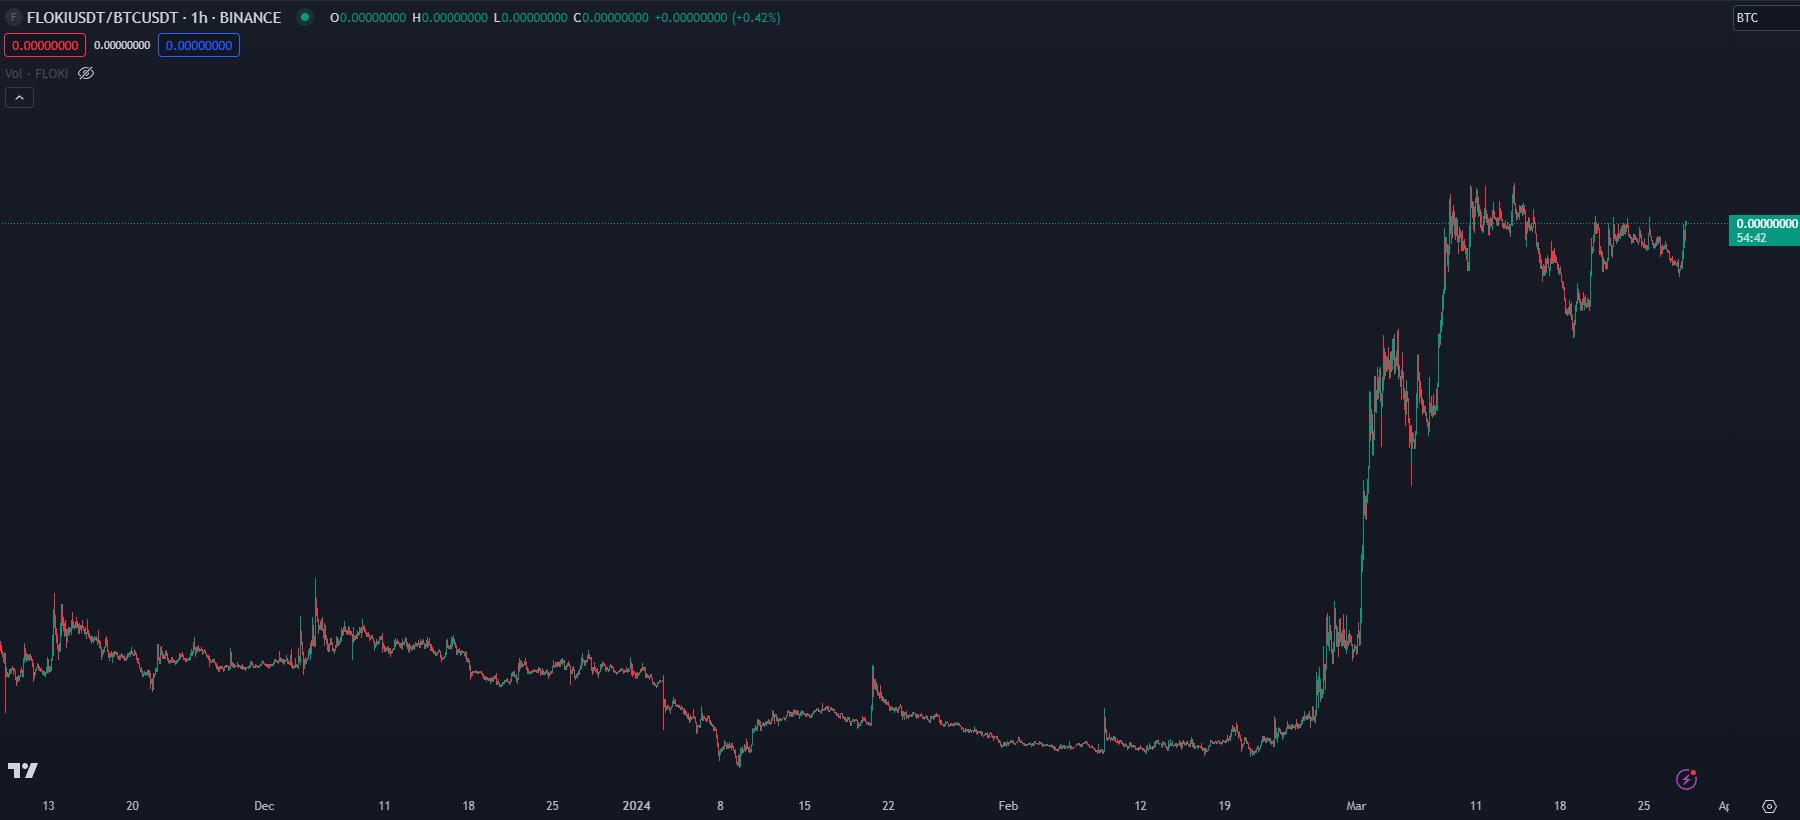Click the round F symbol logo icon
The width and height of the screenshot is (1800, 820).
coord(14,17)
